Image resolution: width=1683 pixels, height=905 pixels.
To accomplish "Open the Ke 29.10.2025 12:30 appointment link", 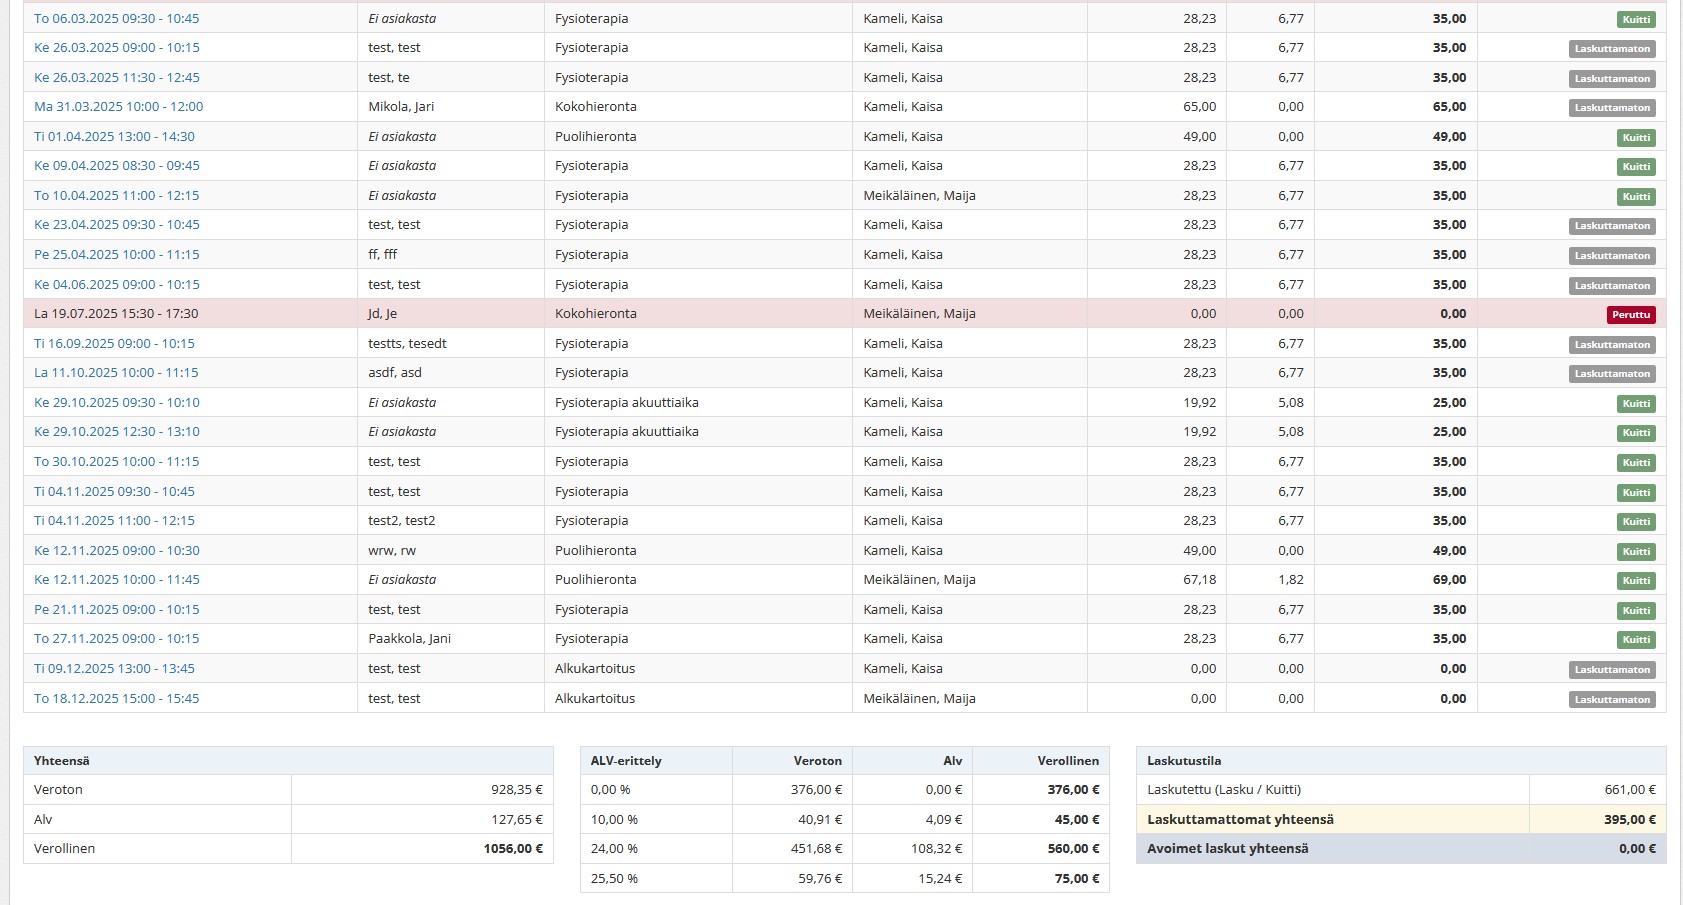I will 116,431.
